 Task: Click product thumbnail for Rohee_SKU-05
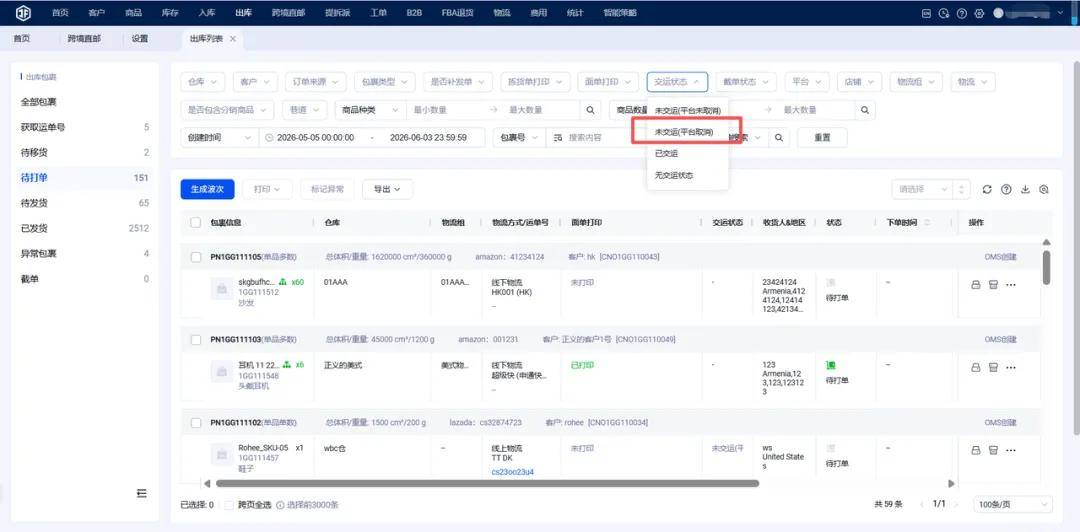(222, 455)
